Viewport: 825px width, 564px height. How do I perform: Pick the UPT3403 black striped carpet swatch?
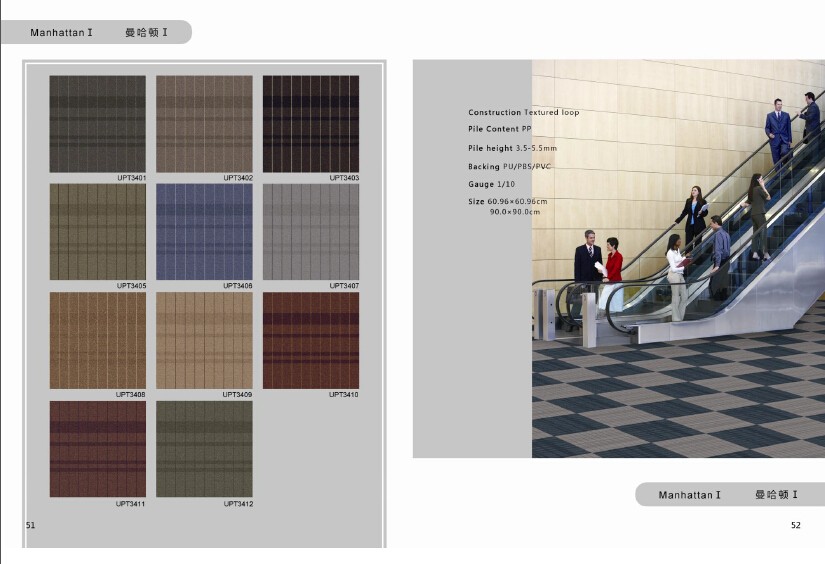(x=310, y=123)
